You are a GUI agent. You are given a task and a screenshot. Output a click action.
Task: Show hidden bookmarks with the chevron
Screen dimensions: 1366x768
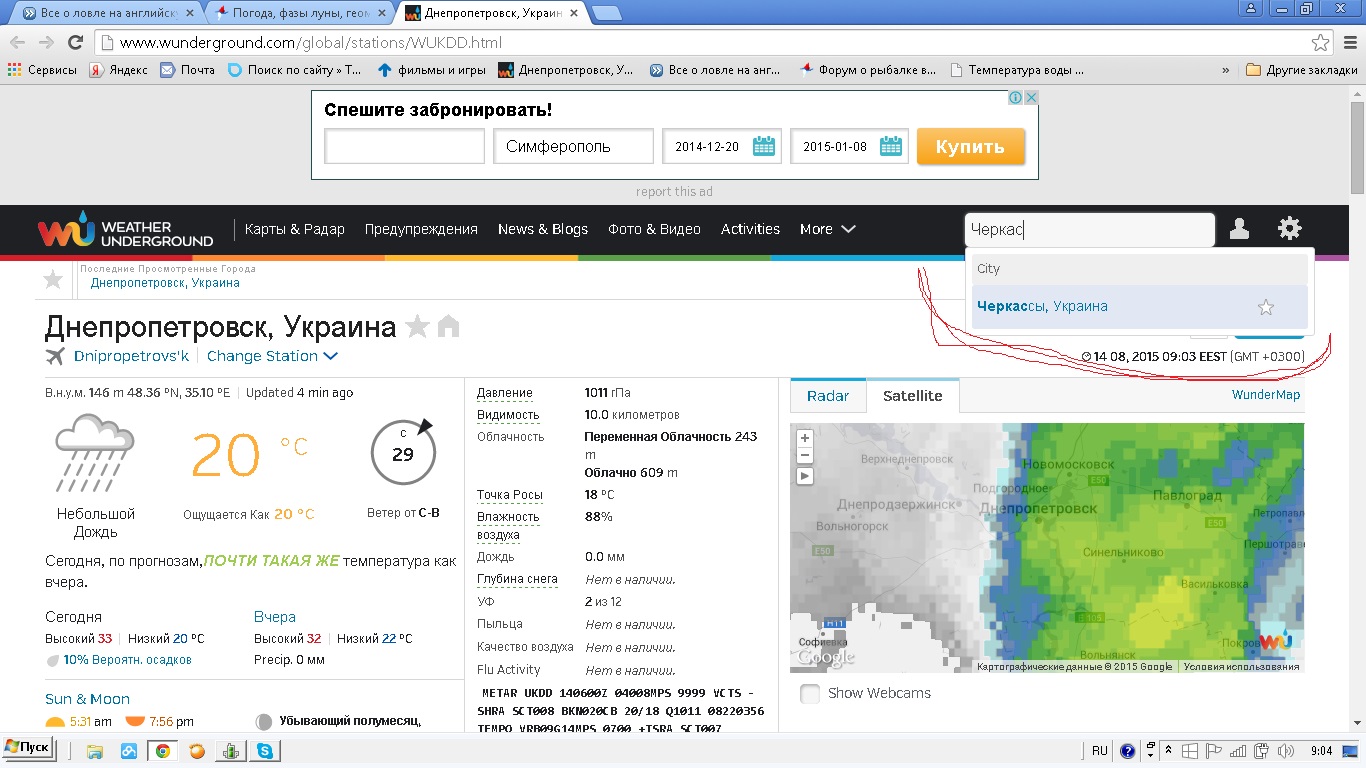[1225, 70]
